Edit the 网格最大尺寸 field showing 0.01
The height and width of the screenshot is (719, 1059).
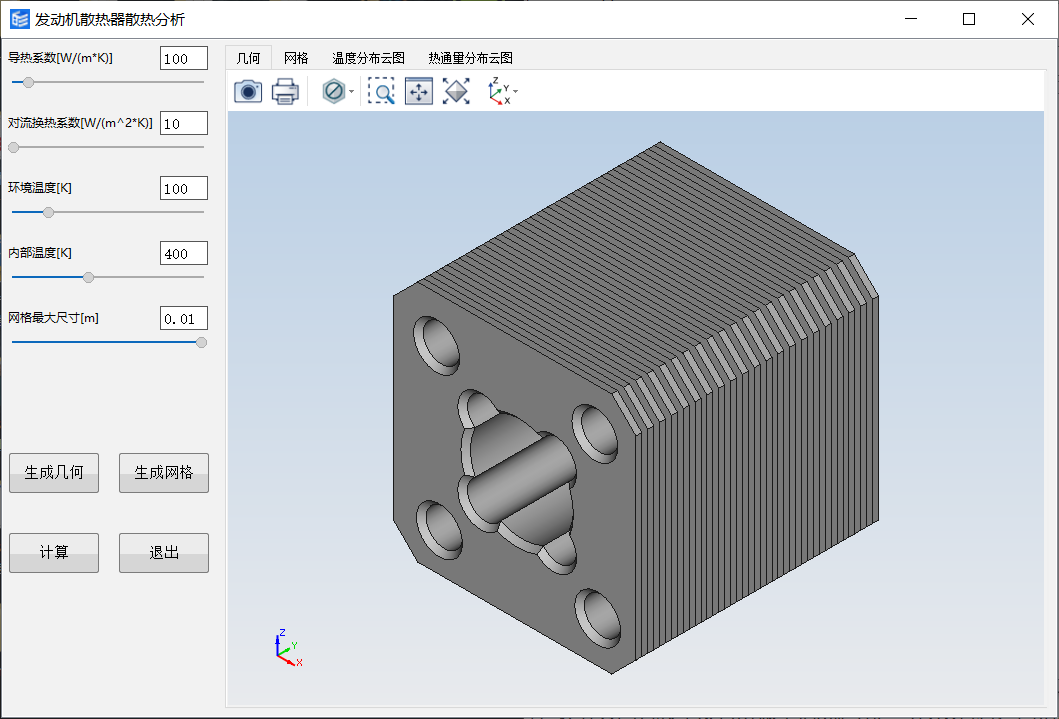(x=184, y=318)
